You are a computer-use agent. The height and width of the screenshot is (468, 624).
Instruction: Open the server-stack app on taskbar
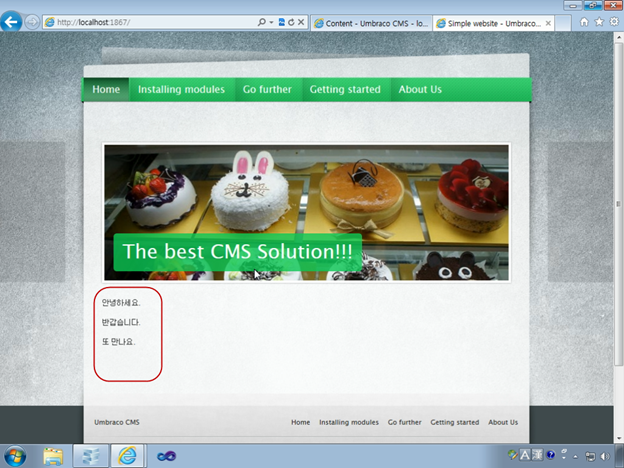[x=91, y=456]
